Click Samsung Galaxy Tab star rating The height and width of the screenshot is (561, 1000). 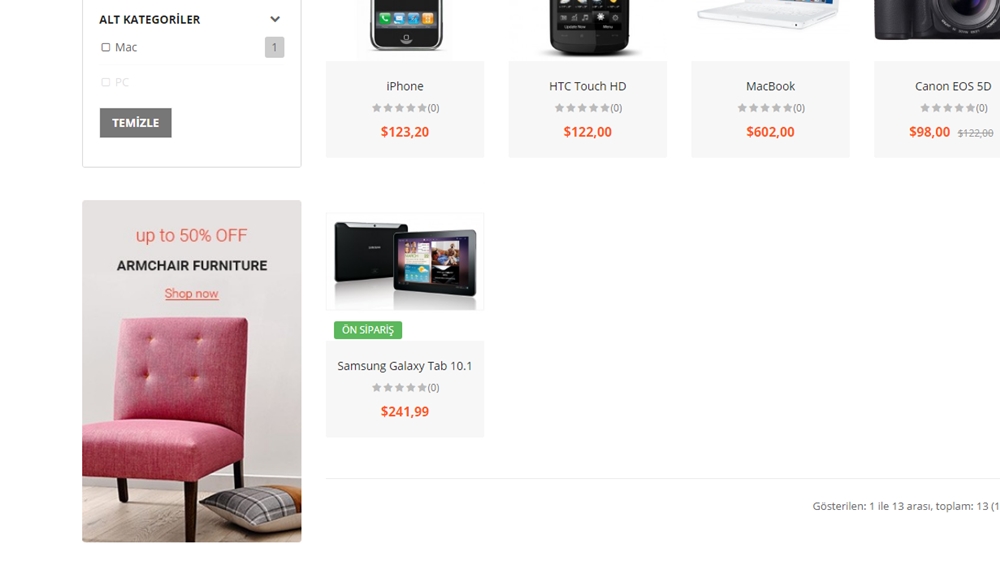399,388
